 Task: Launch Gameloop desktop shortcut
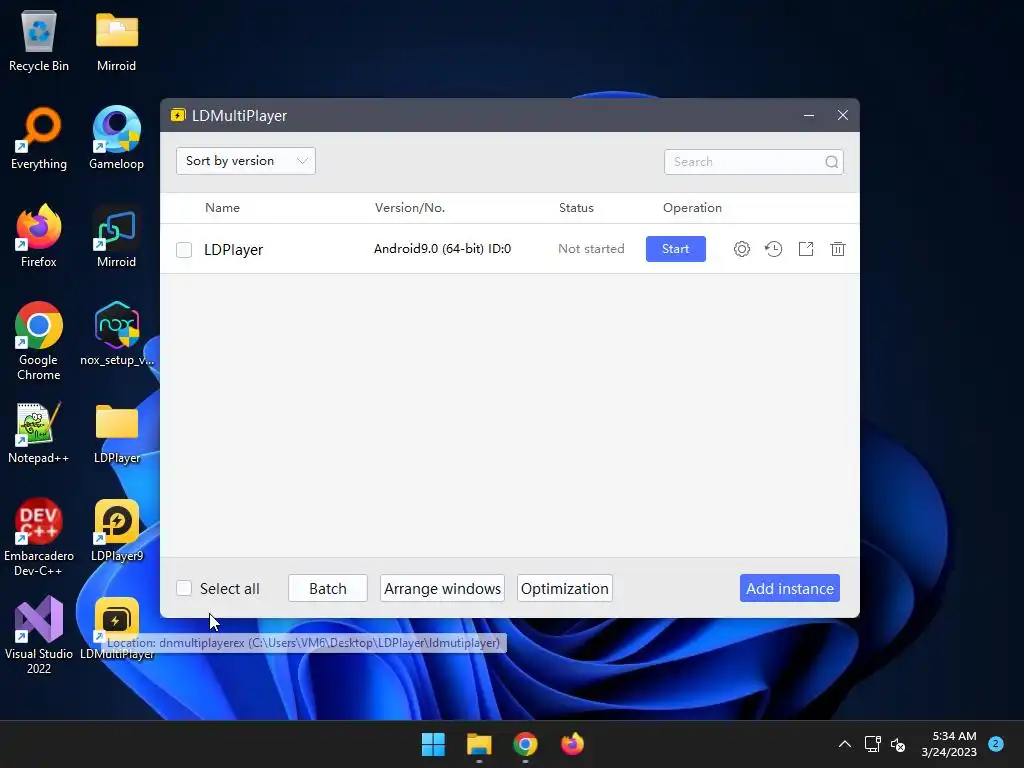tap(116, 138)
